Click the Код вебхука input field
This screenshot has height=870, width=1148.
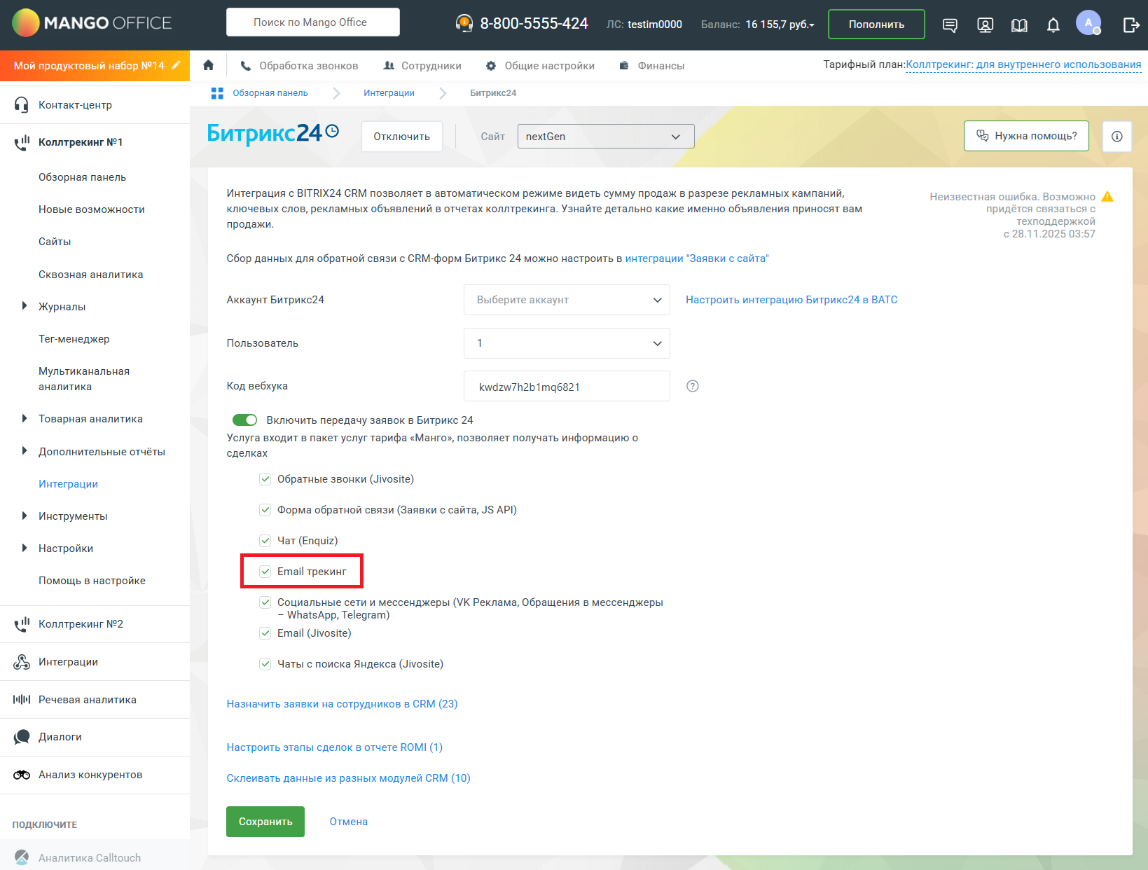[x=566, y=386]
